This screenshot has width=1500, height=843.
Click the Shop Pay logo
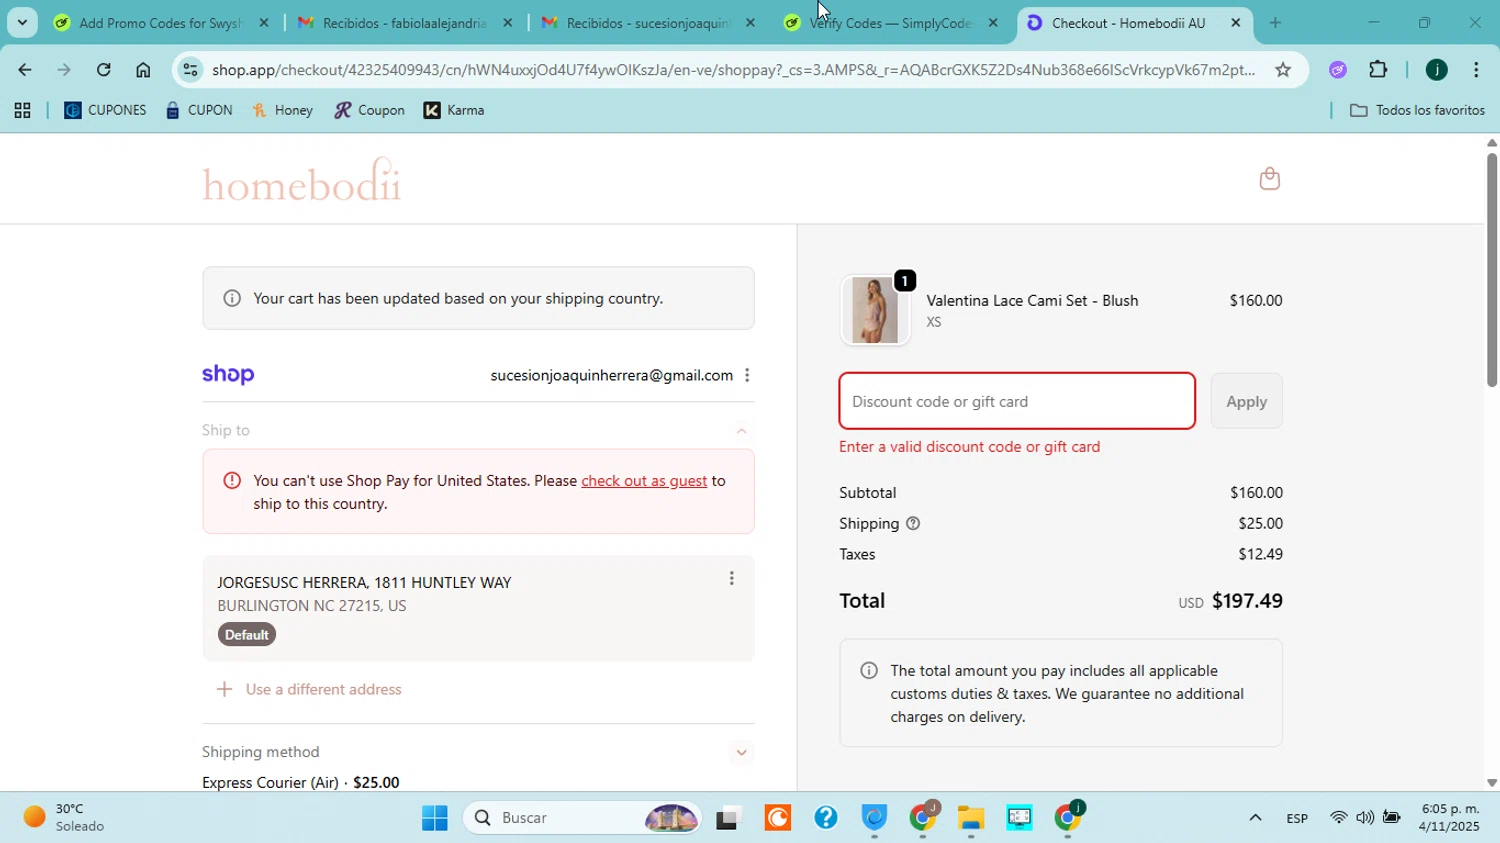coord(228,375)
